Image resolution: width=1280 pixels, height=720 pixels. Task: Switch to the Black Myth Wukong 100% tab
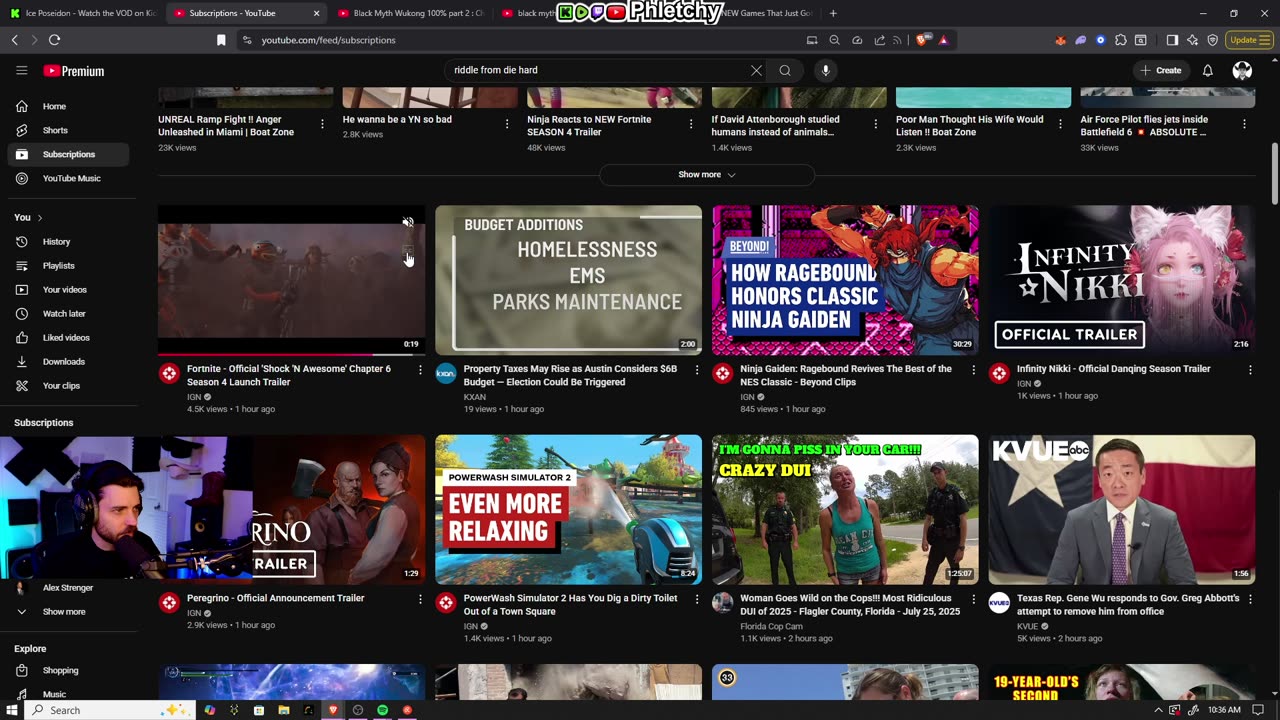(x=410, y=13)
